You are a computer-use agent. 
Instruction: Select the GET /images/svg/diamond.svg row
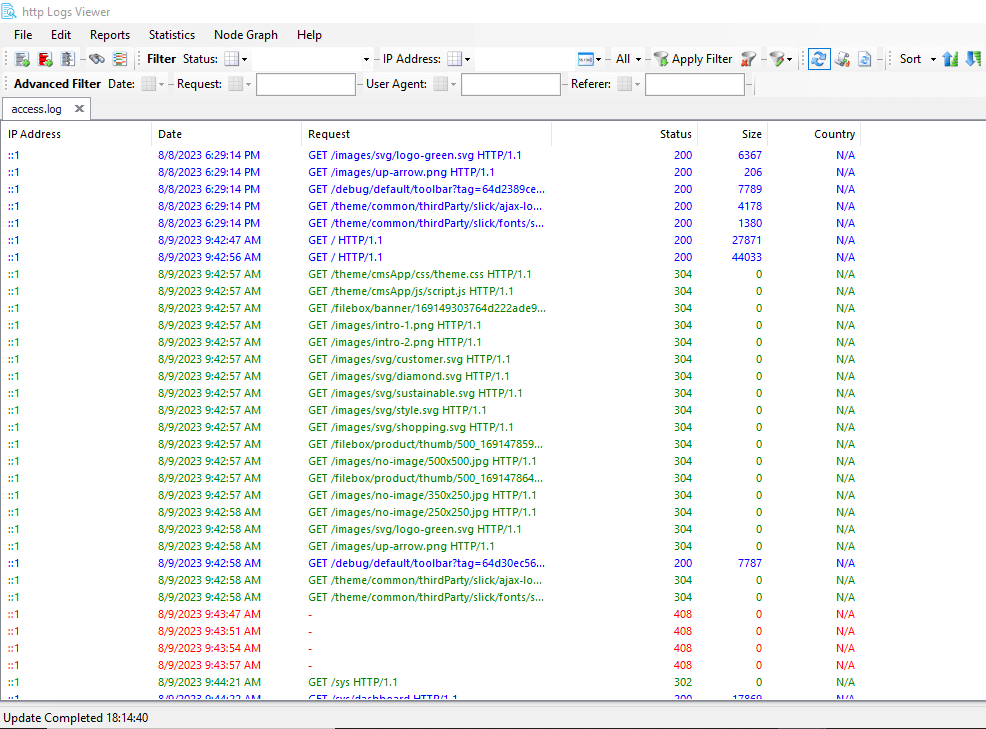[431, 376]
